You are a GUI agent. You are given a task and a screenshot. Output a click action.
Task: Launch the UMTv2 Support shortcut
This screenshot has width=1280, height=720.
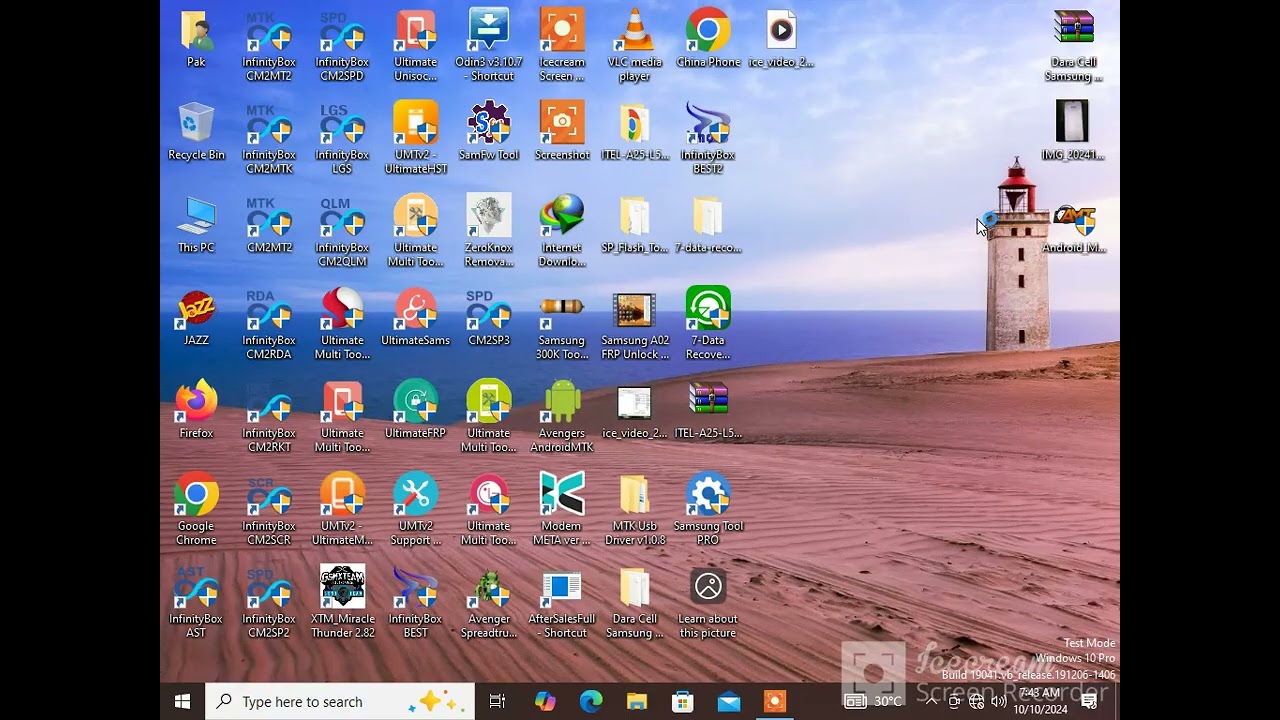click(x=415, y=496)
